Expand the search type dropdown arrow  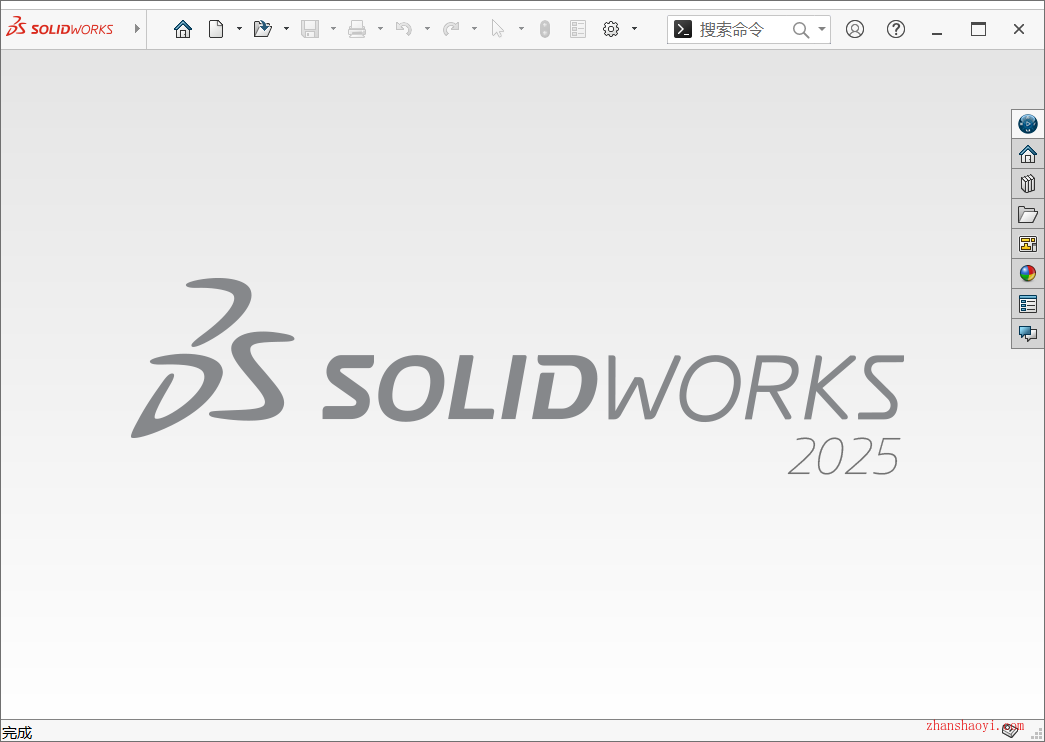click(x=822, y=29)
